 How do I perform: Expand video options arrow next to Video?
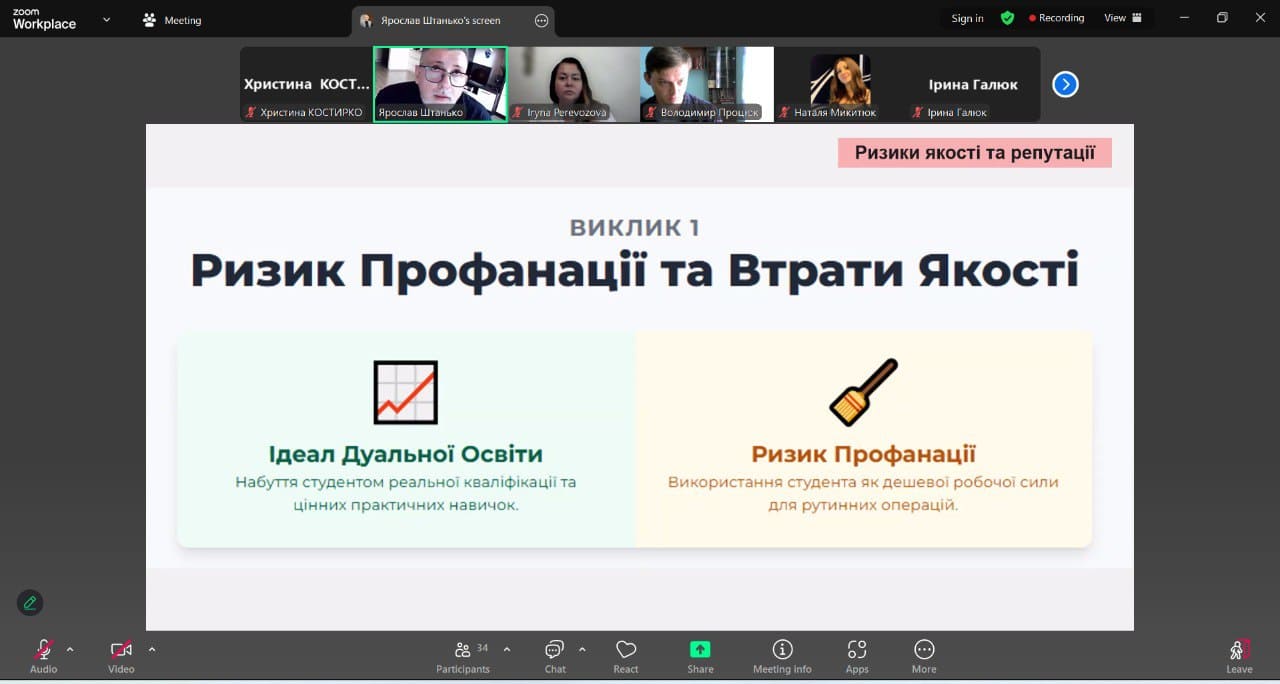(152, 649)
